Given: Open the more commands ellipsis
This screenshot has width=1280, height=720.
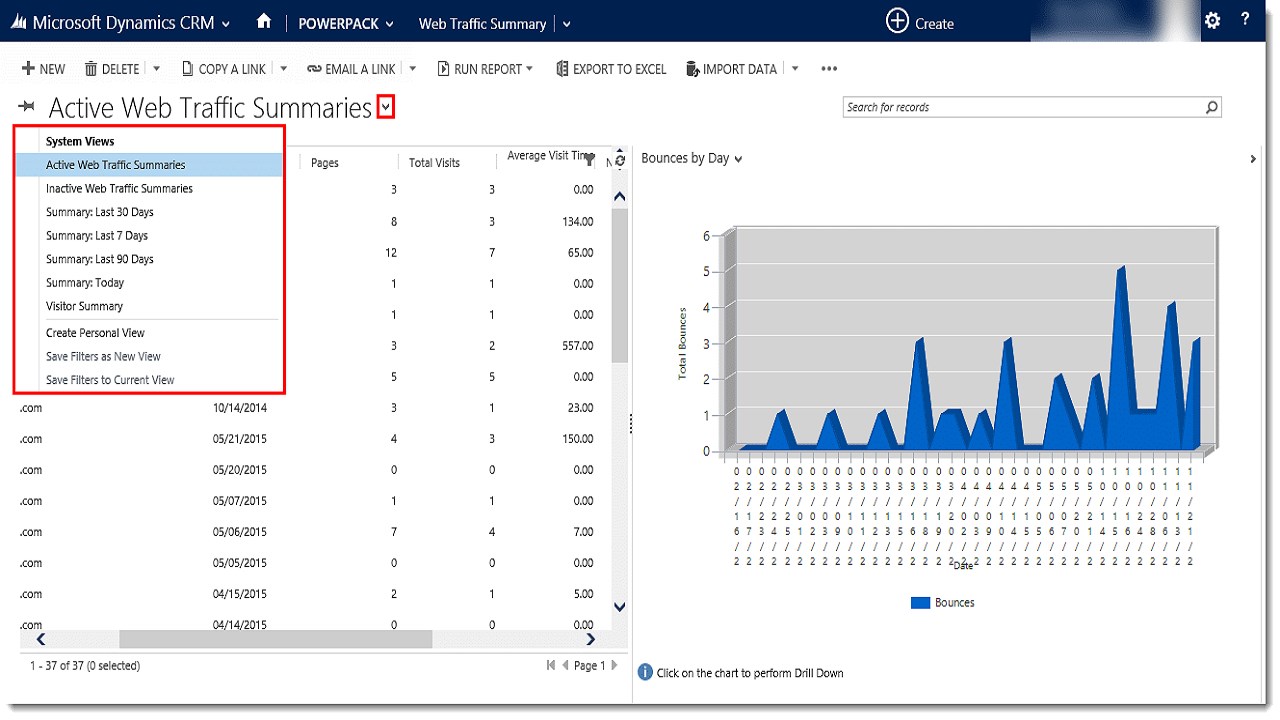Looking at the screenshot, I should 829,69.
